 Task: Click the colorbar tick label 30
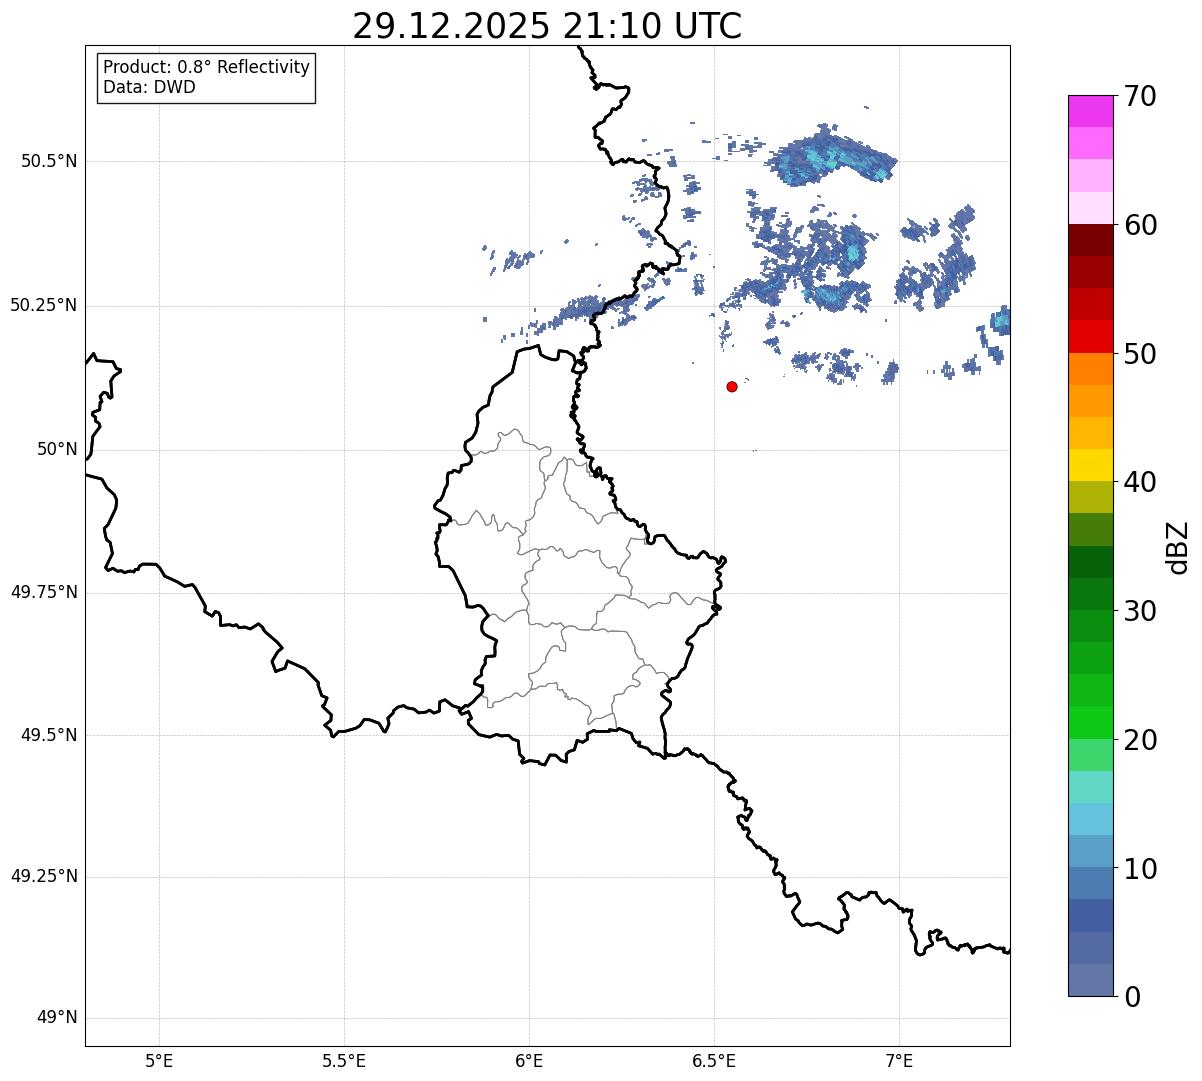coord(1140,611)
